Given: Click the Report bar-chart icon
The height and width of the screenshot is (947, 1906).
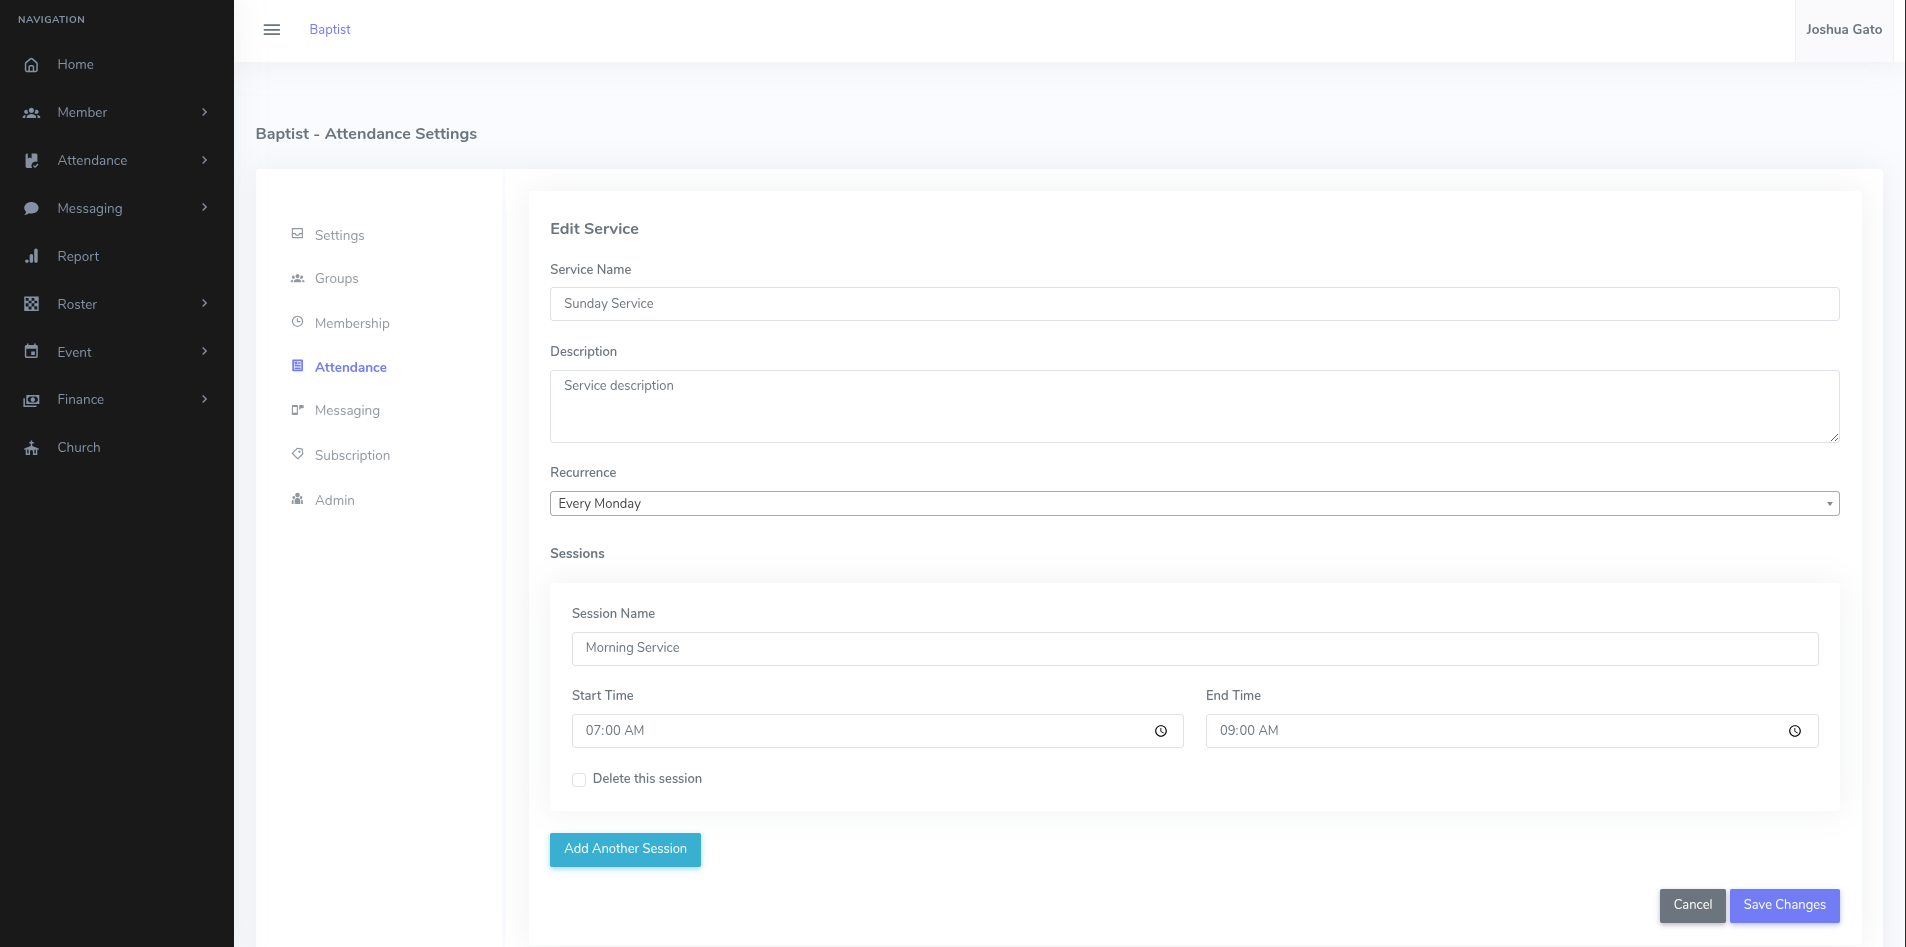Looking at the screenshot, I should pyautogui.click(x=32, y=256).
